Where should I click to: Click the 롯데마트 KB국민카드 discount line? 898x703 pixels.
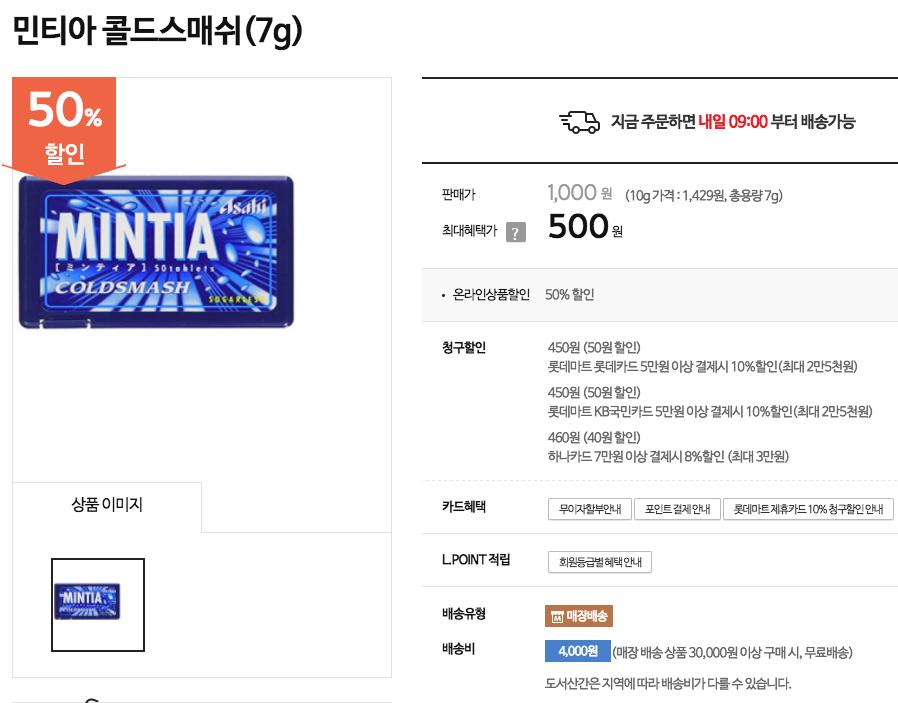(709, 411)
